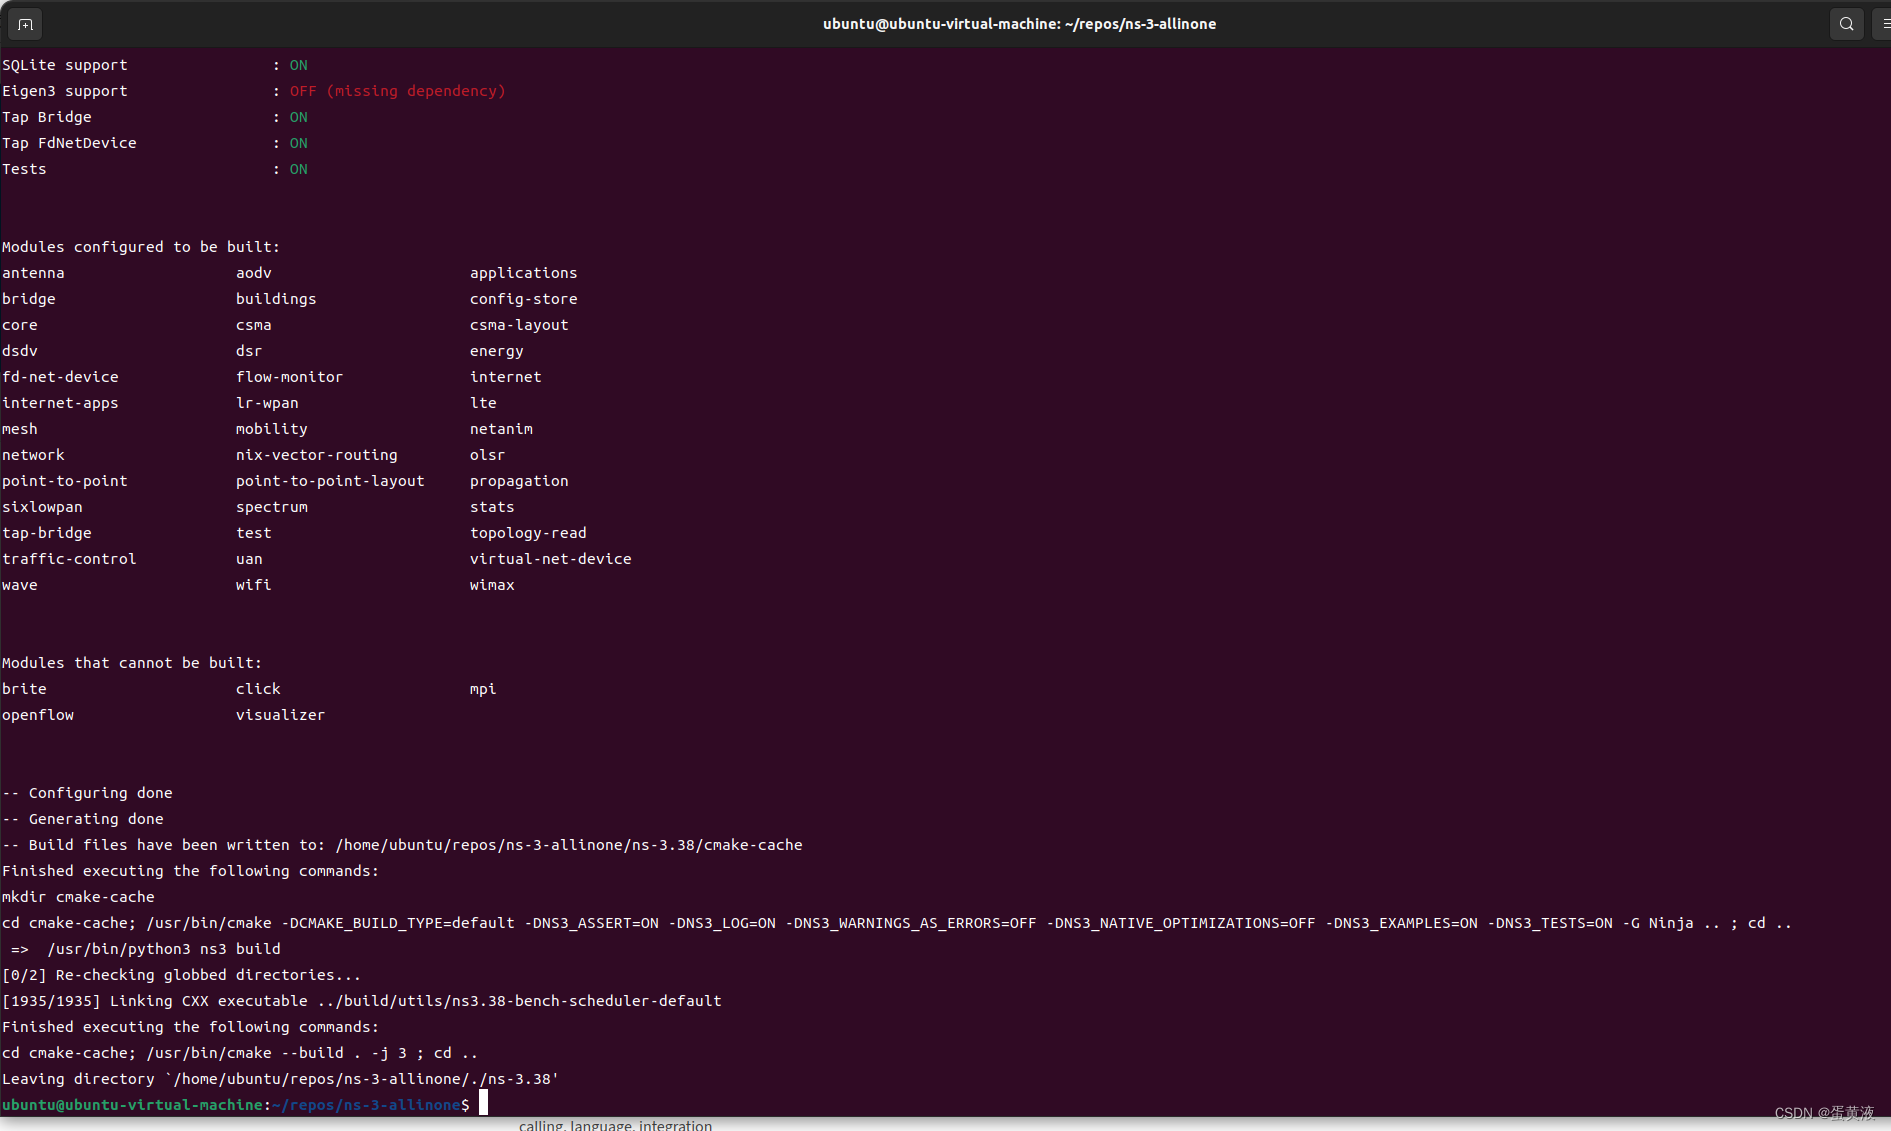Viewport: 1891px width, 1131px height.
Task: Click the 'tap-bridge' module name
Action: click(47, 533)
